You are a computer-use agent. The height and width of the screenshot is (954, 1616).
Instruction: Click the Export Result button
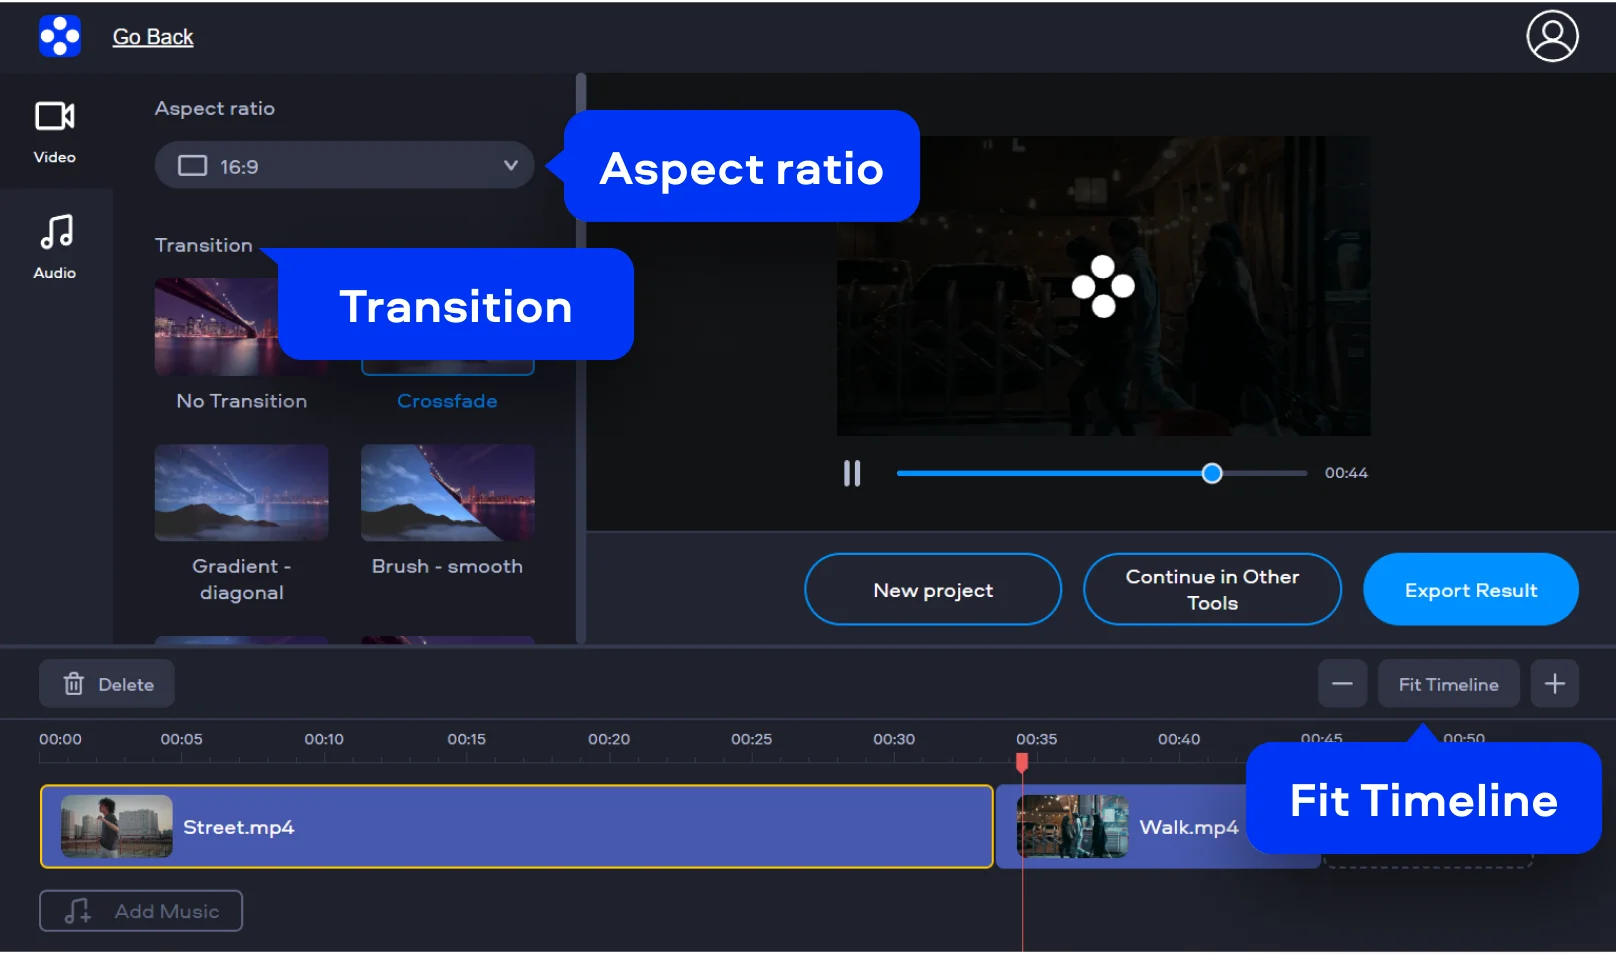coord(1470,590)
